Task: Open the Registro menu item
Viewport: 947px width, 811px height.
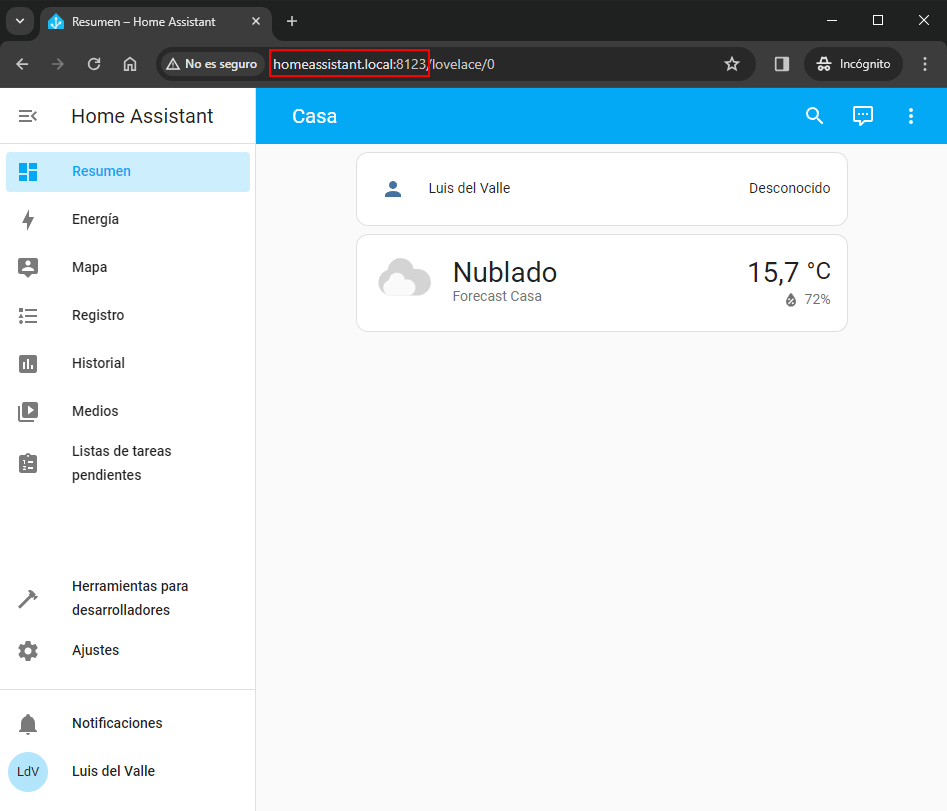Action: click(x=128, y=315)
